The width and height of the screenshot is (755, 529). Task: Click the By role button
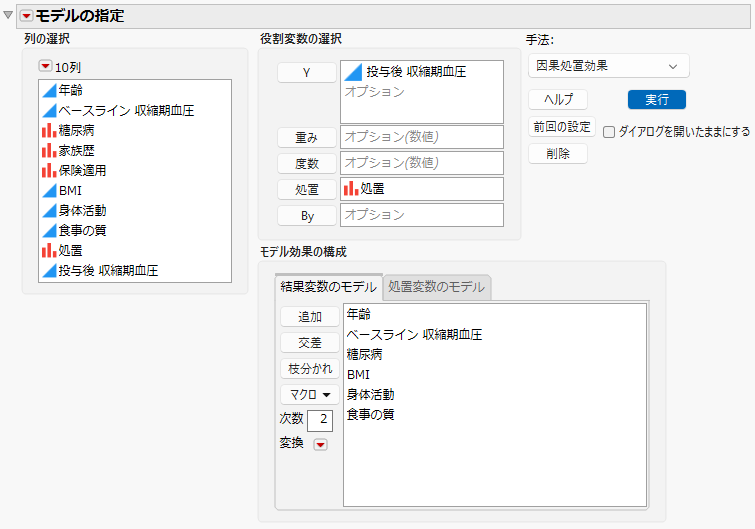click(307, 216)
